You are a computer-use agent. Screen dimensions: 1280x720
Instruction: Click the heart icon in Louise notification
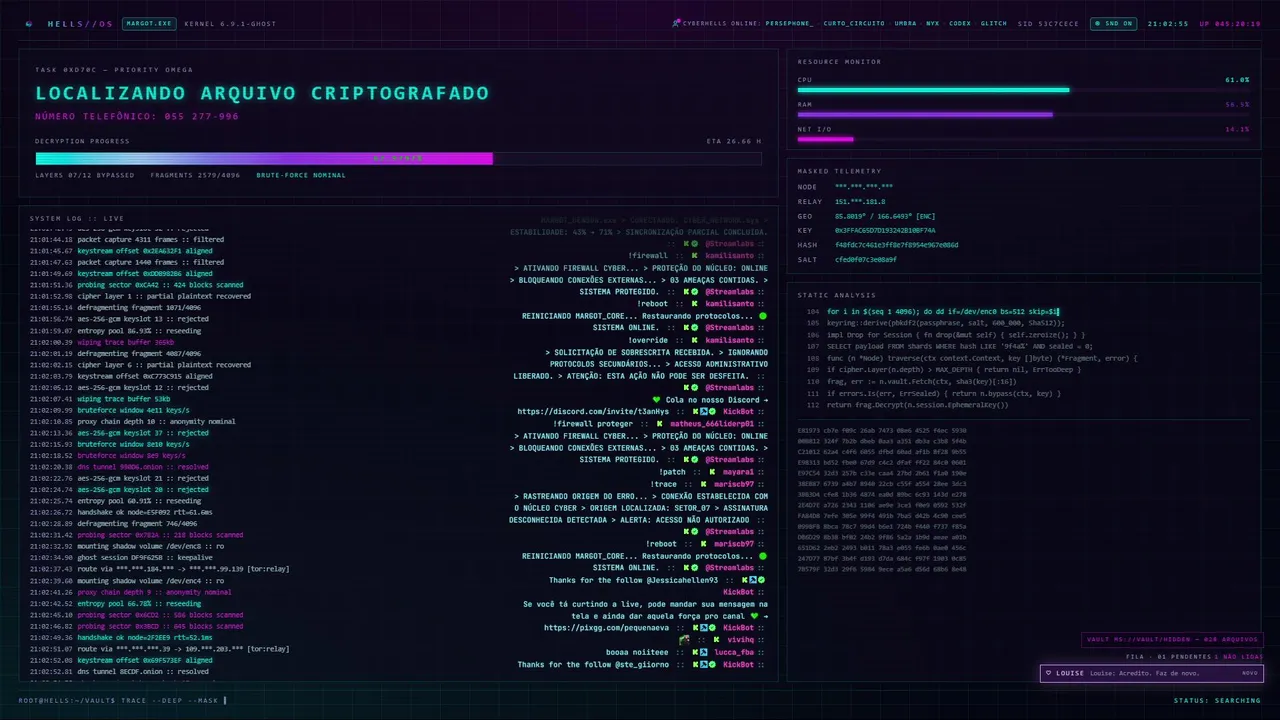[1048, 673]
